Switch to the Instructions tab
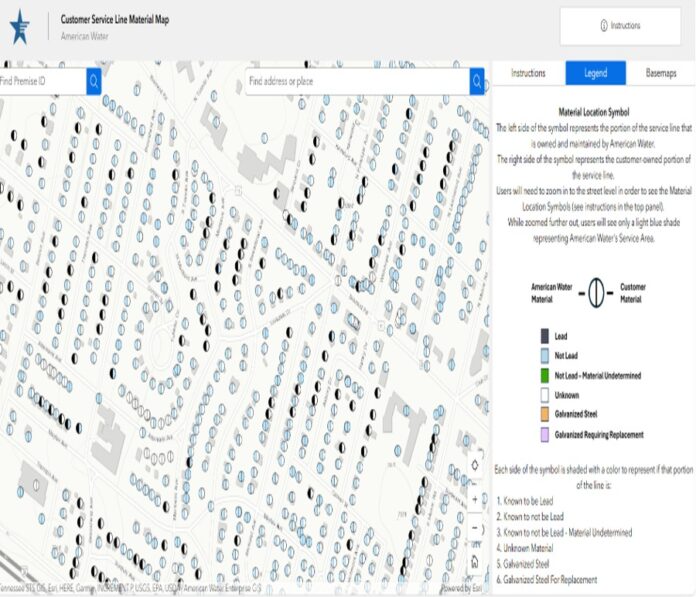 coord(528,73)
